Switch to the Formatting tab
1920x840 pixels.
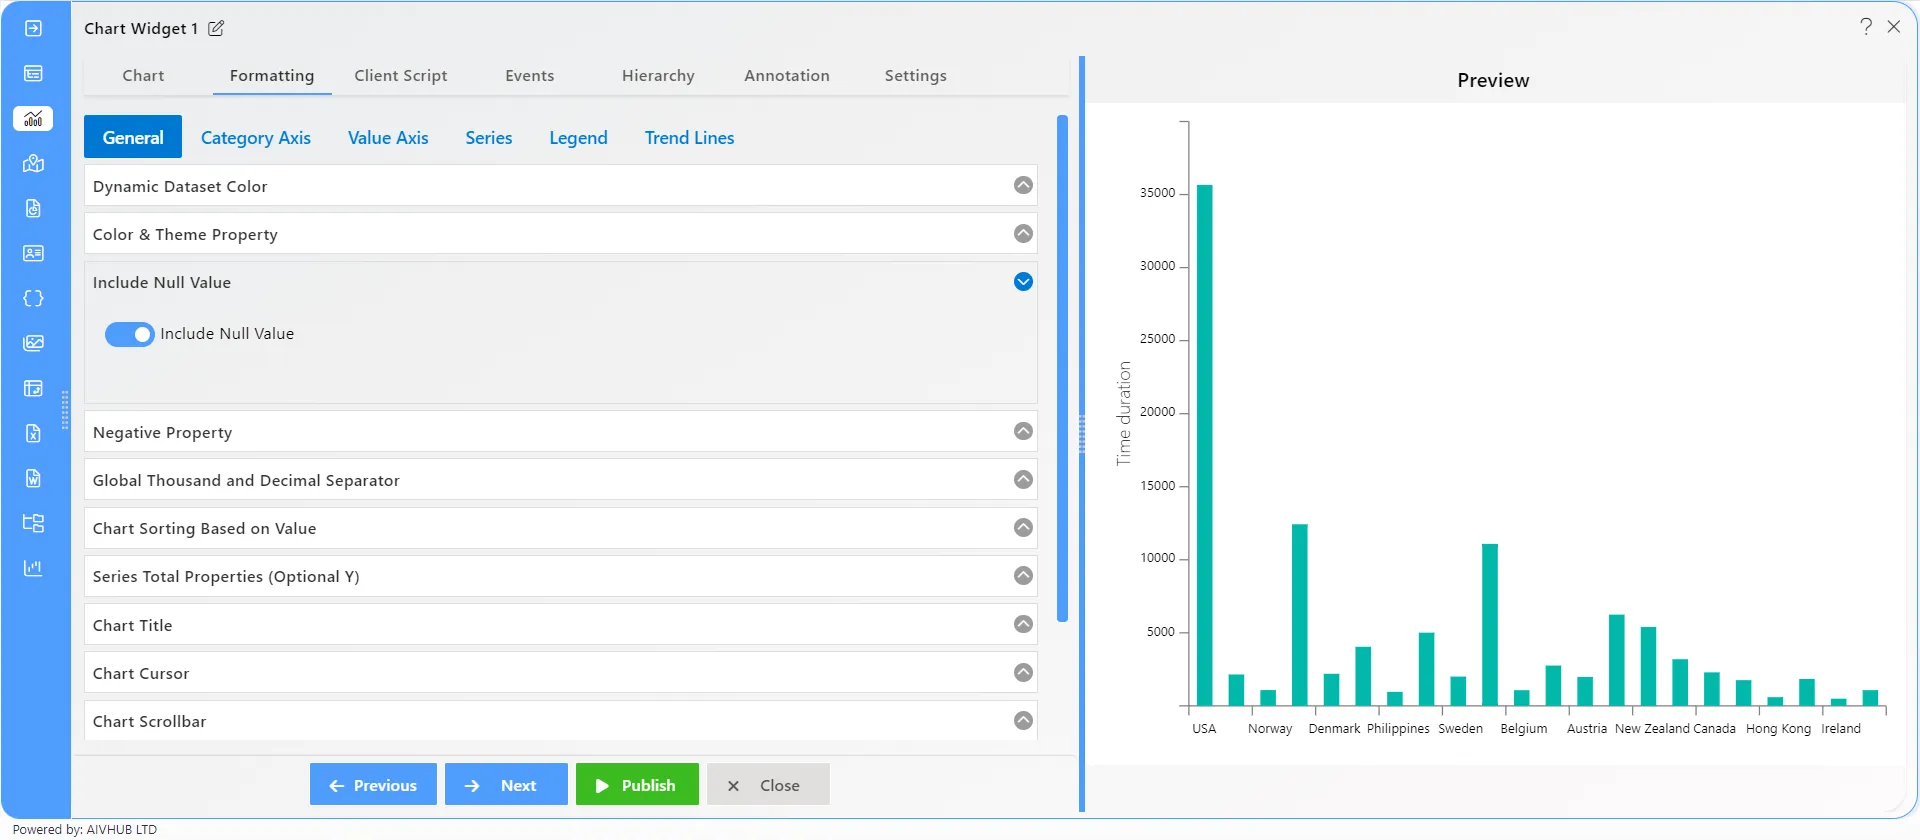click(x=272, y=76)
